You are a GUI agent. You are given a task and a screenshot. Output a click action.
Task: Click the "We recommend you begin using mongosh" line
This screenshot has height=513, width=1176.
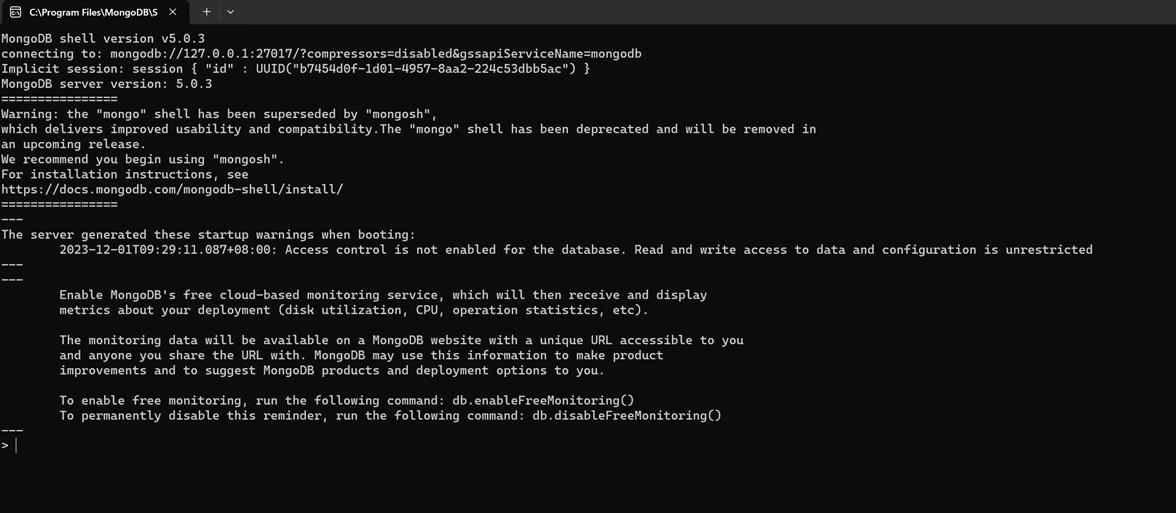(x=143, y=159)
